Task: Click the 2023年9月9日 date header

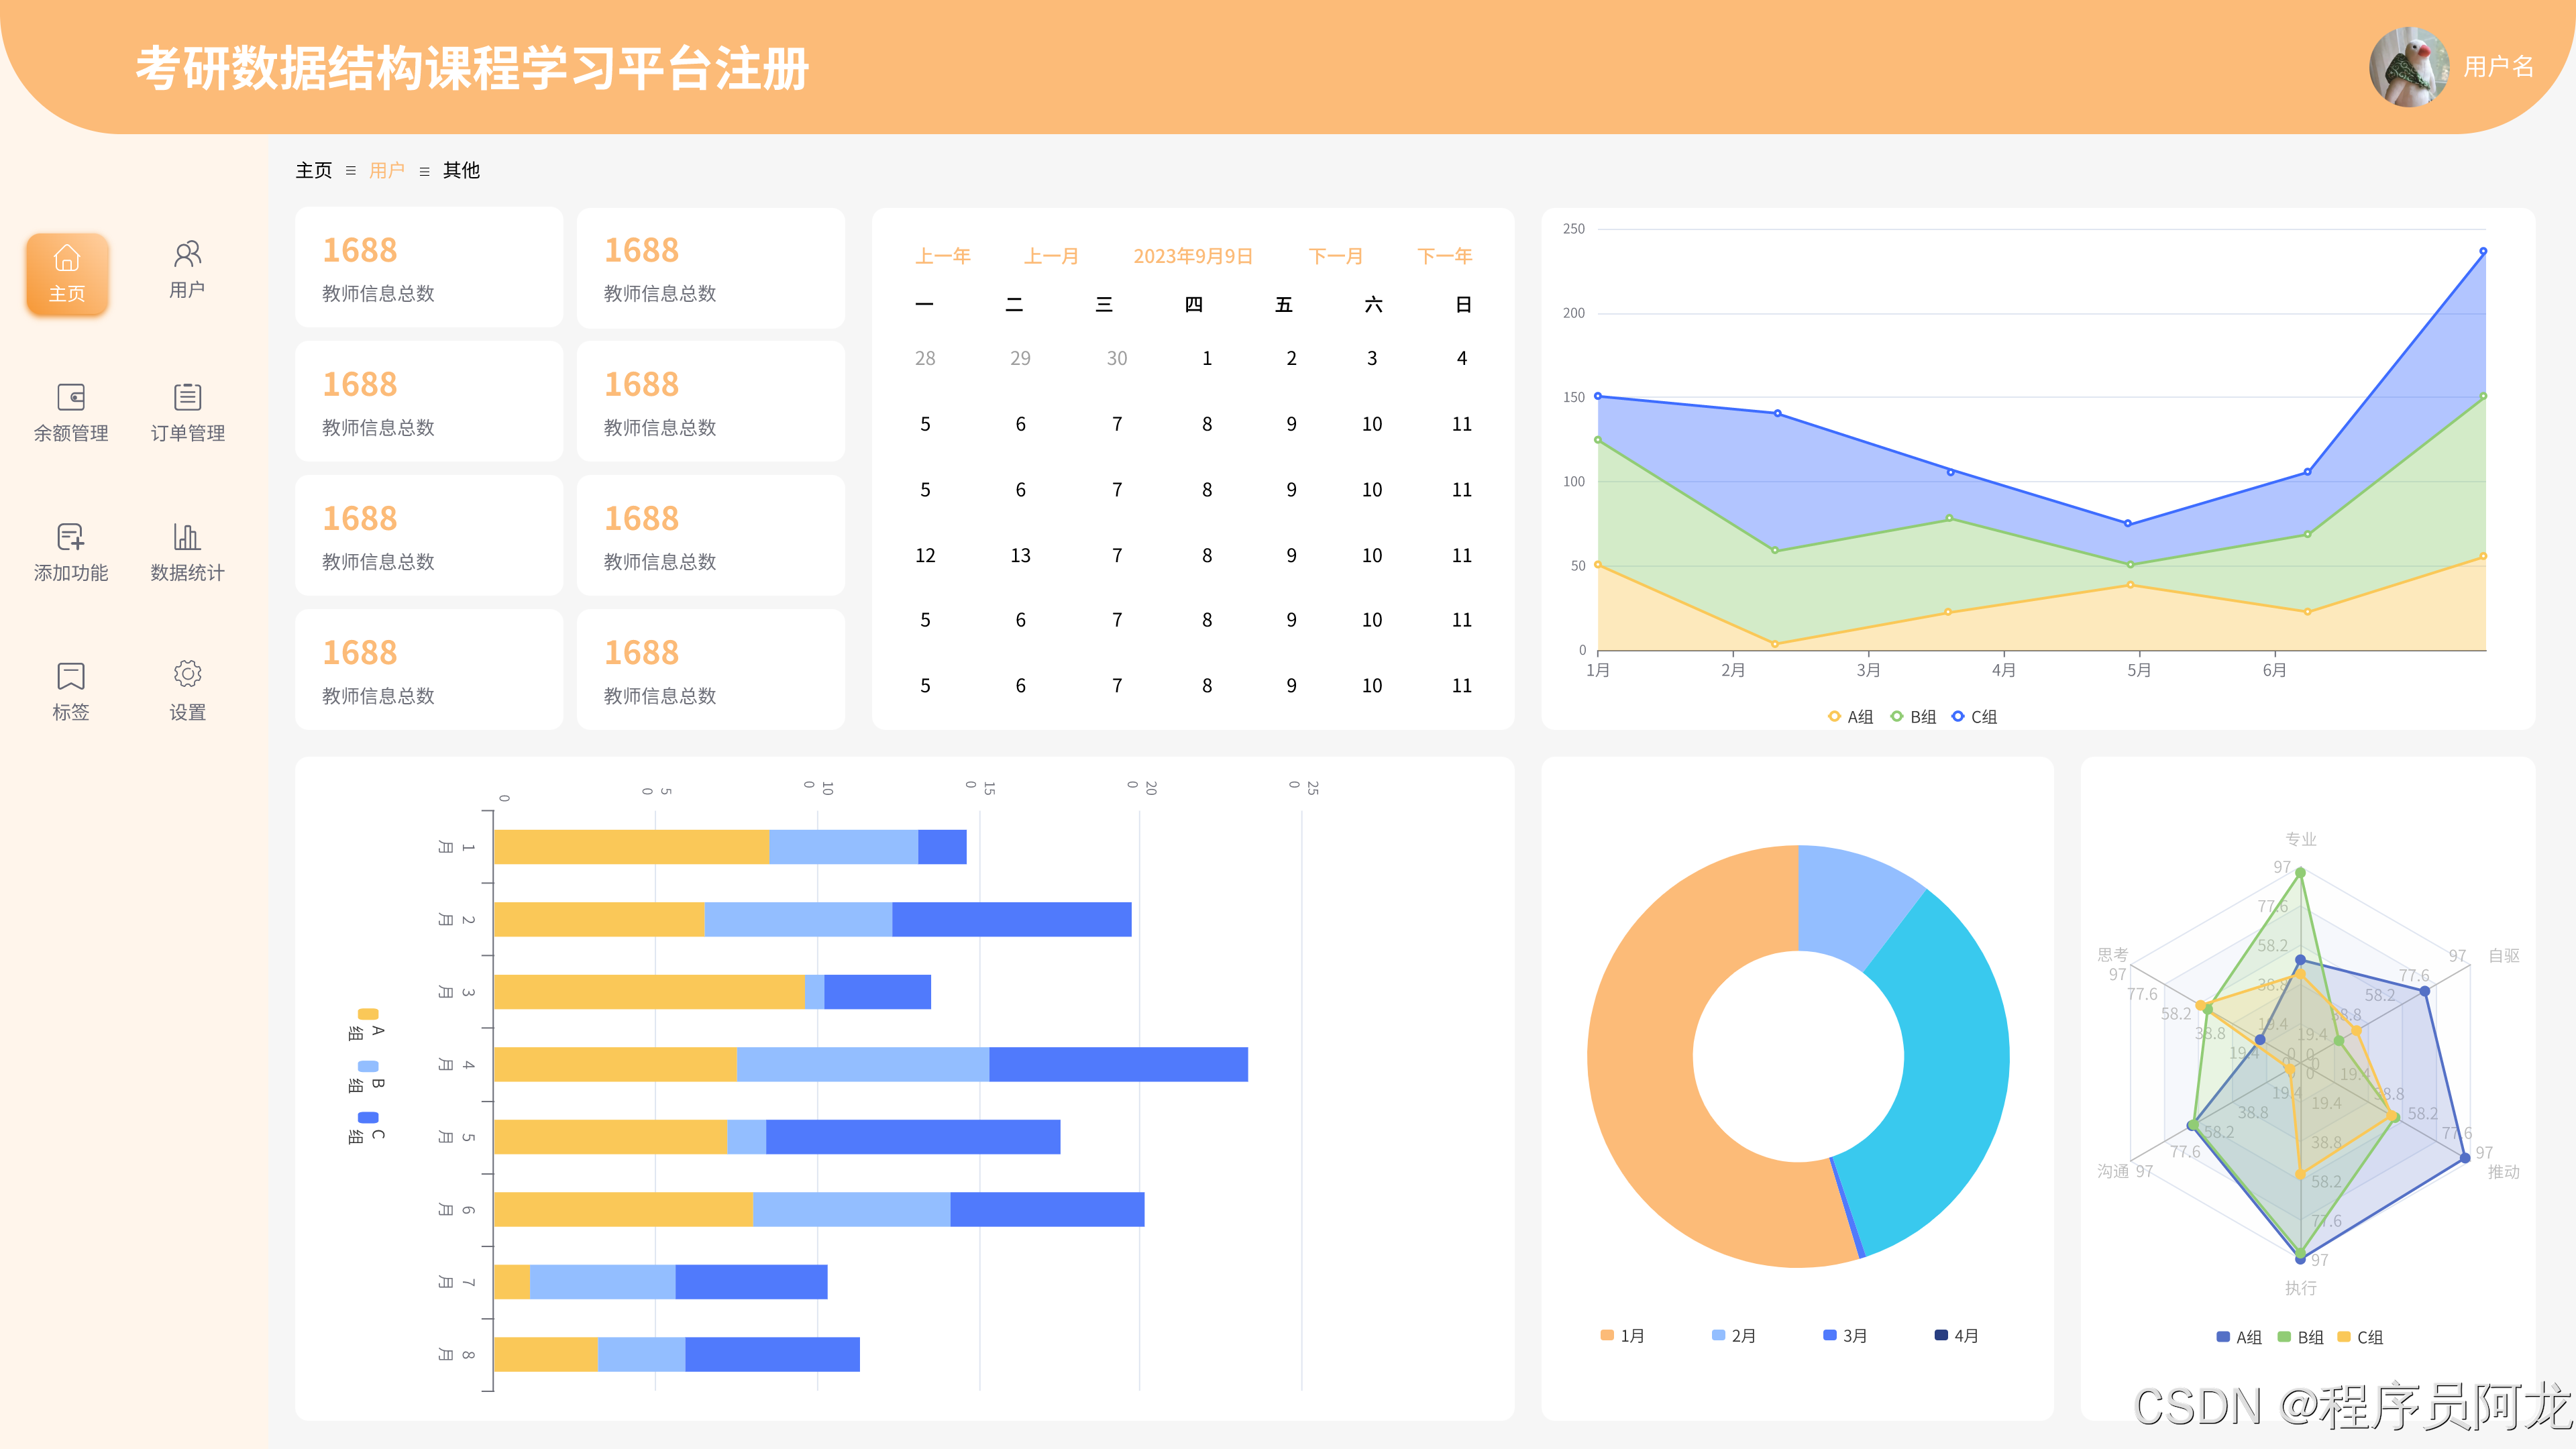Action: [1192, 256]
